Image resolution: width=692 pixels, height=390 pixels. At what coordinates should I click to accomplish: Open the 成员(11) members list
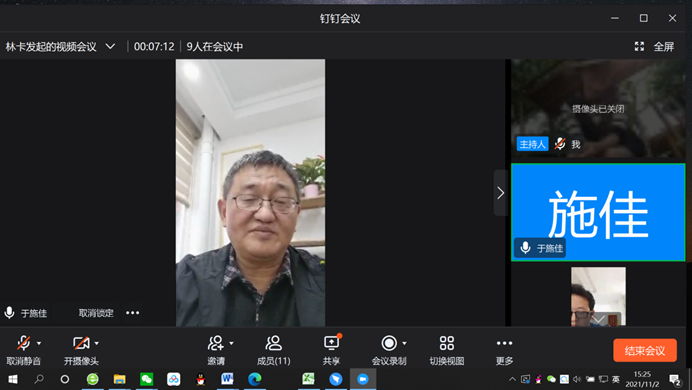pos(274,350)
